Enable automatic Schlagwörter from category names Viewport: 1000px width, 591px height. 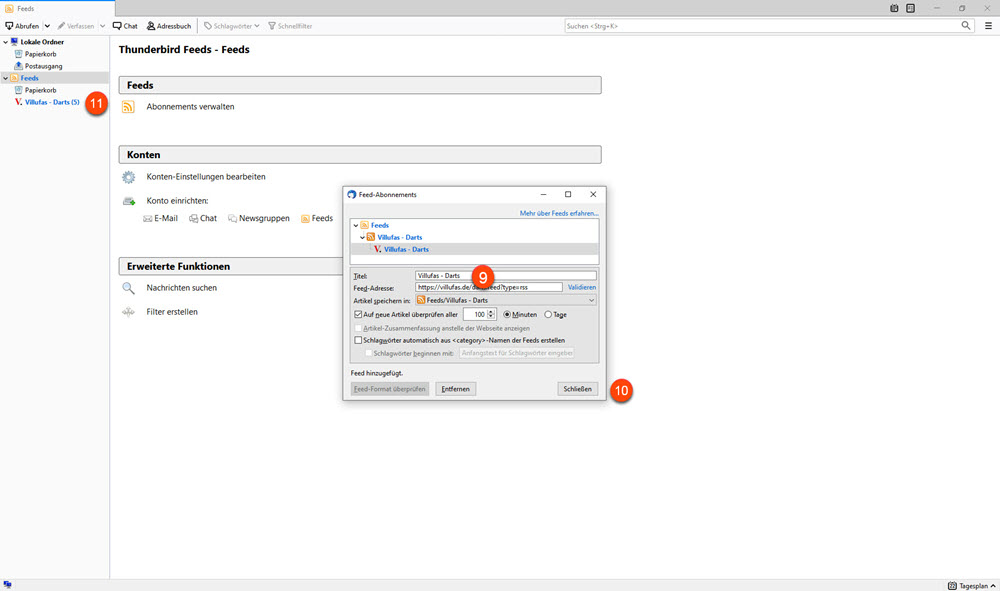pyautogui.click(x=359, y=340)
